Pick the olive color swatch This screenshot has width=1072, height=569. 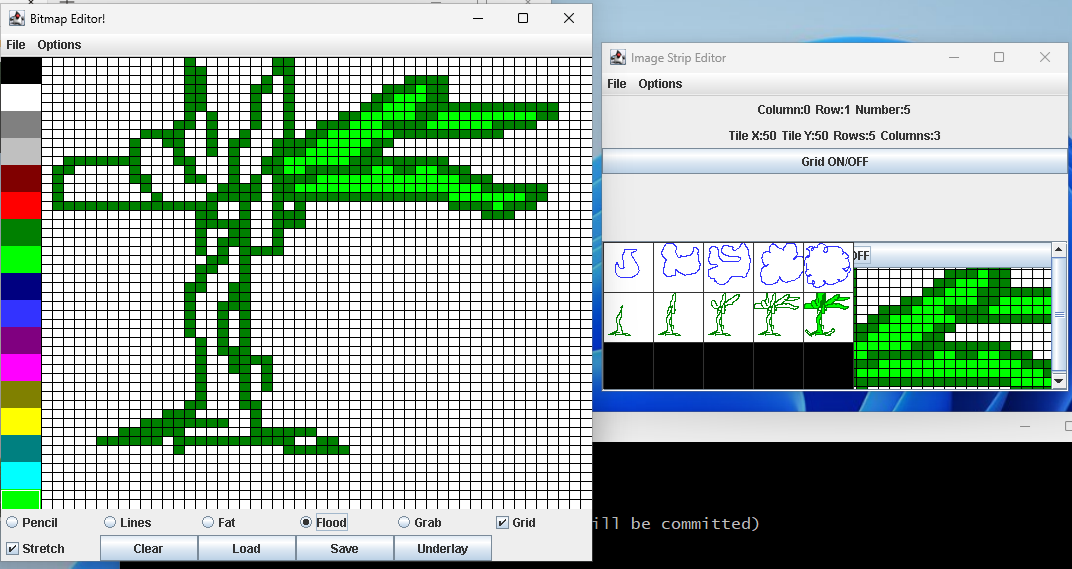click(x=21, y=395)
